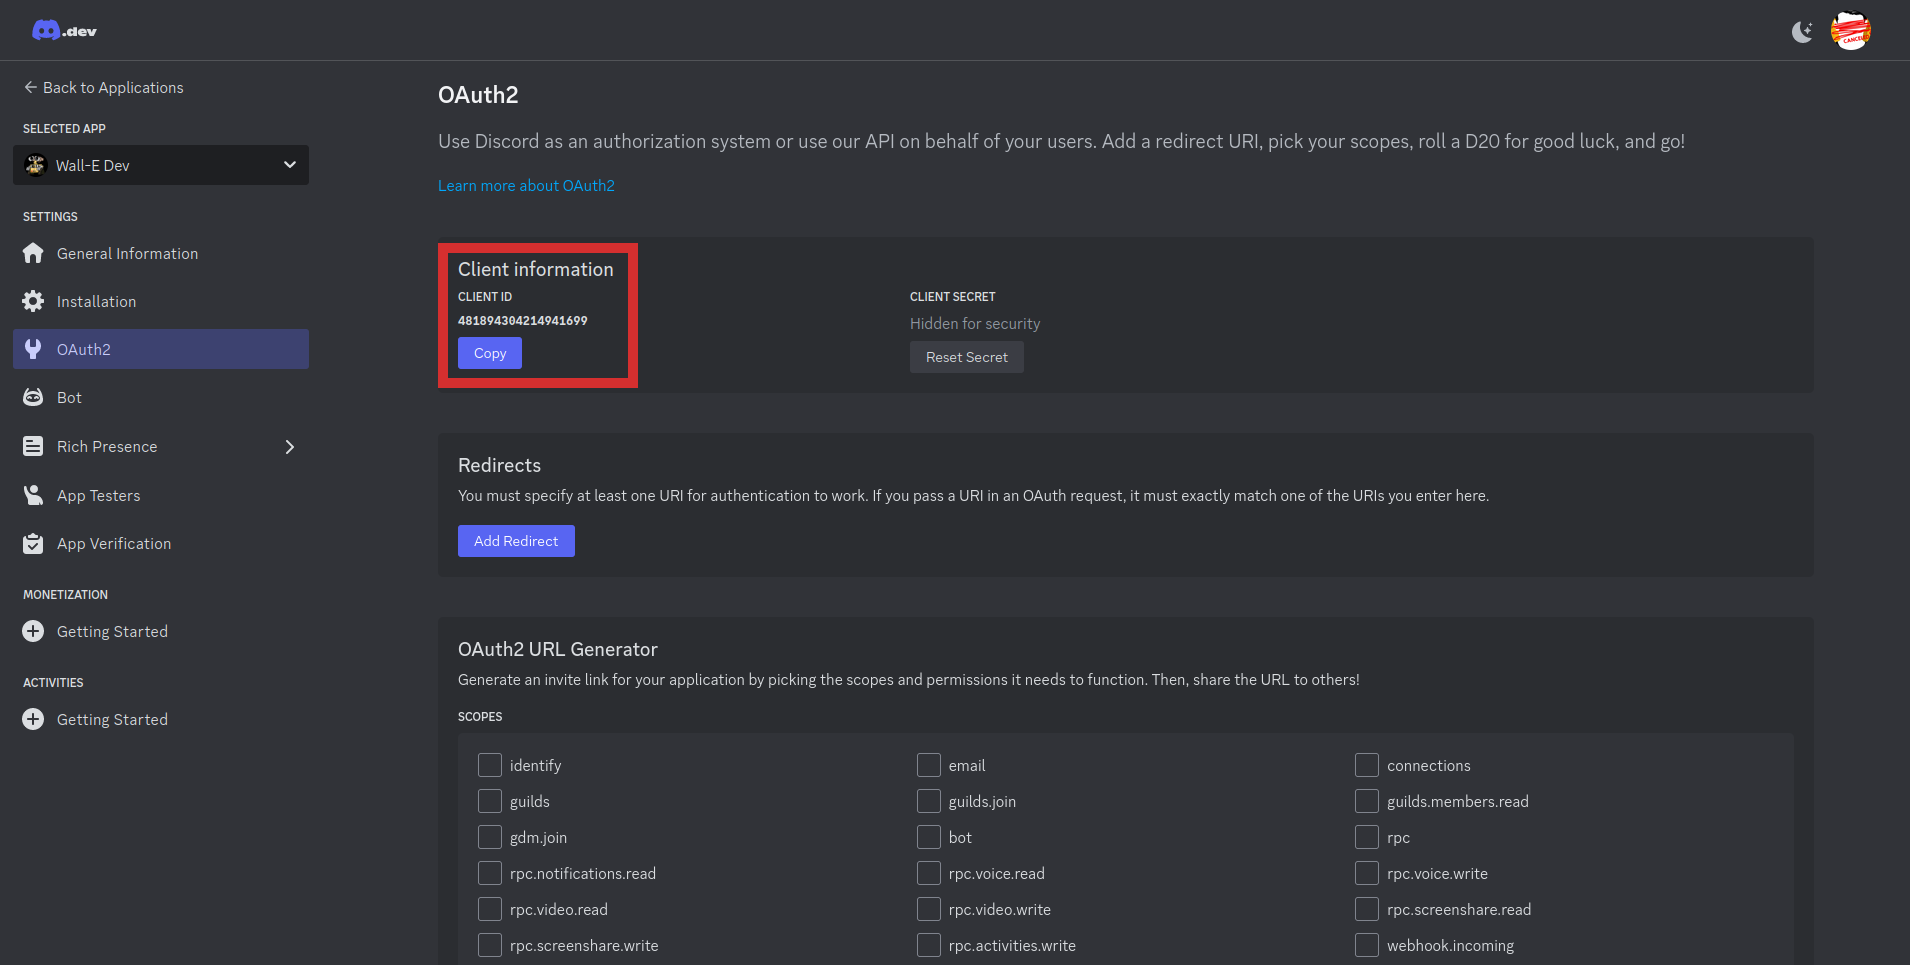Click the Hidden for security text
Image resolution: width=1910 pixels, height=965 pixels.
(975, 323)
